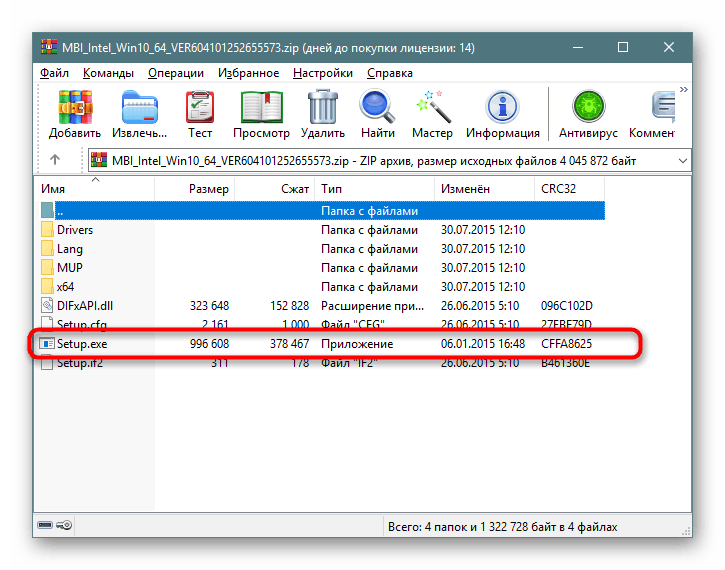Image resolution: width=725 pixels, height=570 pixels.
Task: Click the Drivers folder icon
Action: pyautogui.click(x=47, y=229)
